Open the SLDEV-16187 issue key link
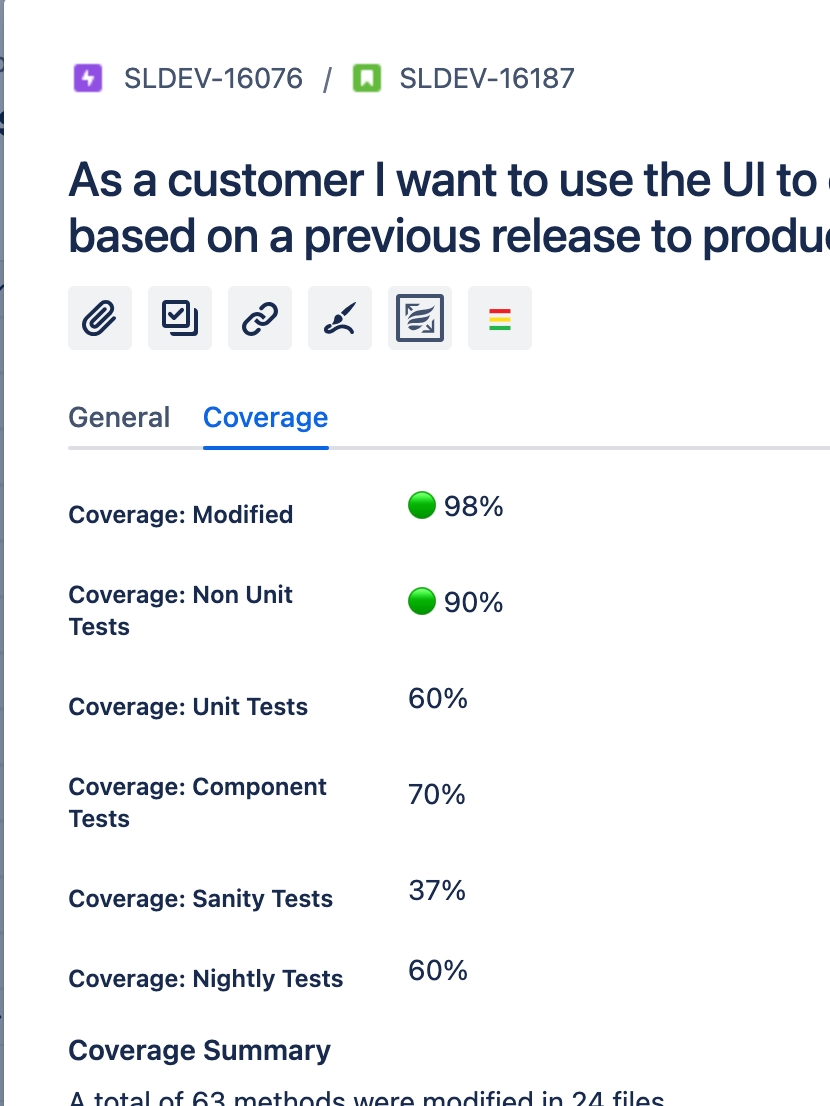830x1106 pixels. click(487, 78)
